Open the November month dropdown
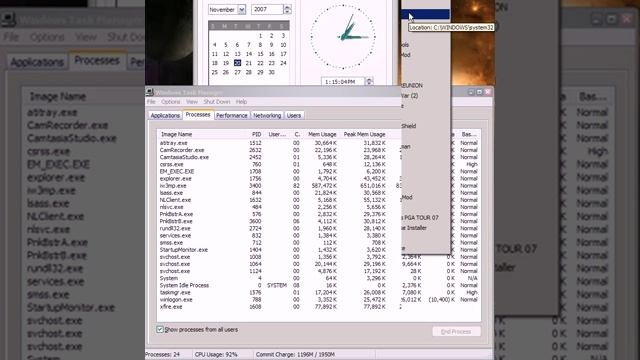Screen dimensions: 640x360 pos(242,9)
